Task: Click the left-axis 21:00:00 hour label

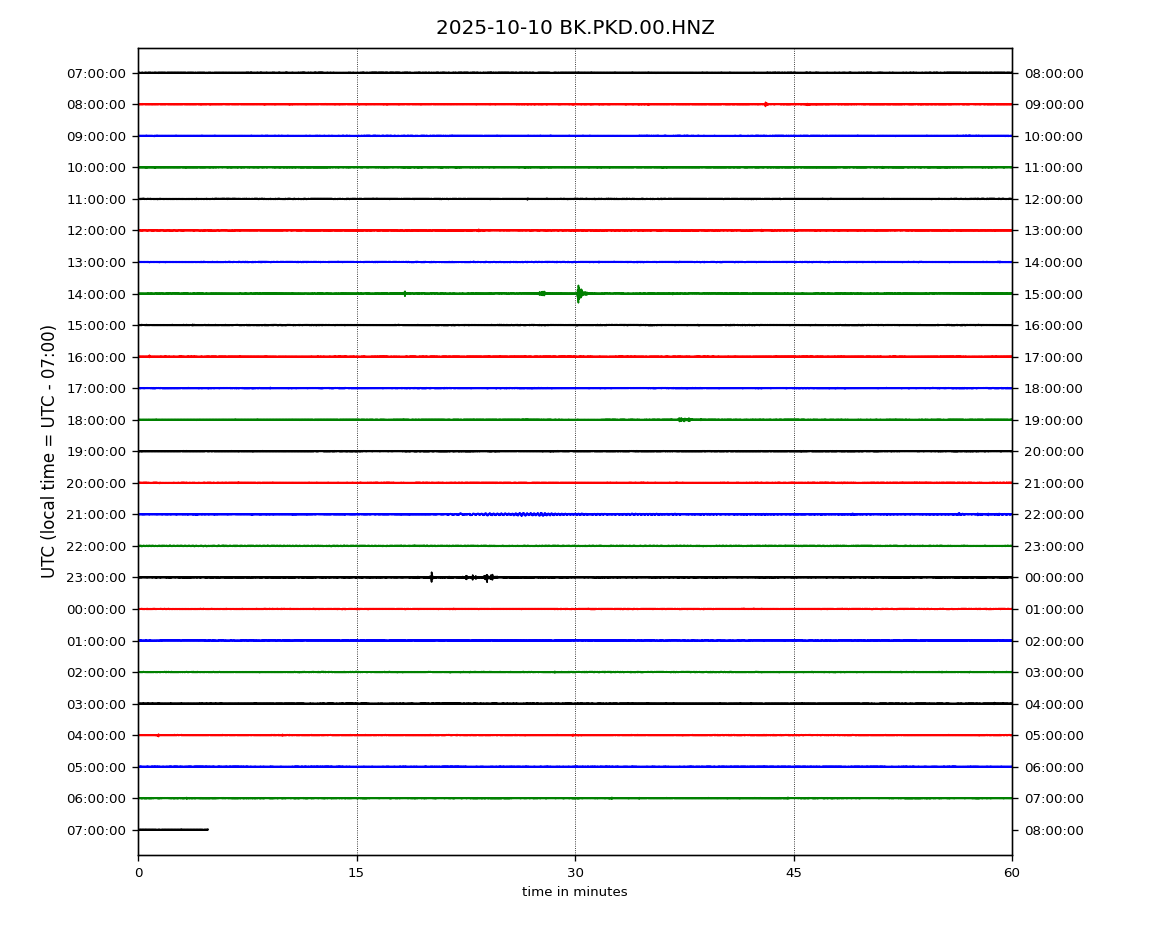Action: point(96,515)
